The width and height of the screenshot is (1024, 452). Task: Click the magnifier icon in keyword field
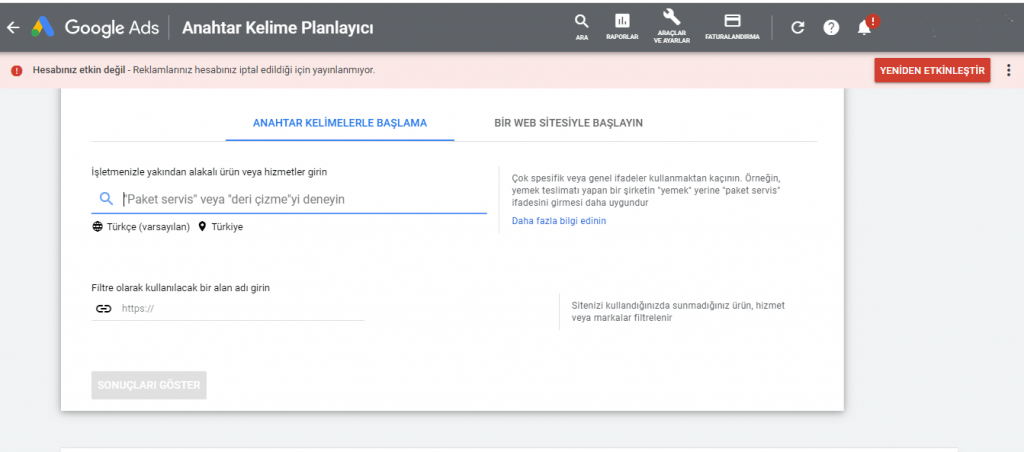[106, 199]
